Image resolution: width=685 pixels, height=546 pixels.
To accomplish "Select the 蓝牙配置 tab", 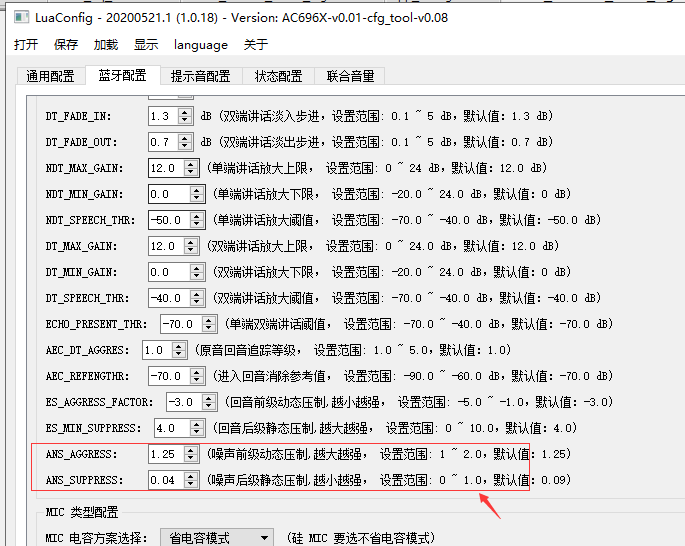I will pyautogui.click(x=122, y=75).
